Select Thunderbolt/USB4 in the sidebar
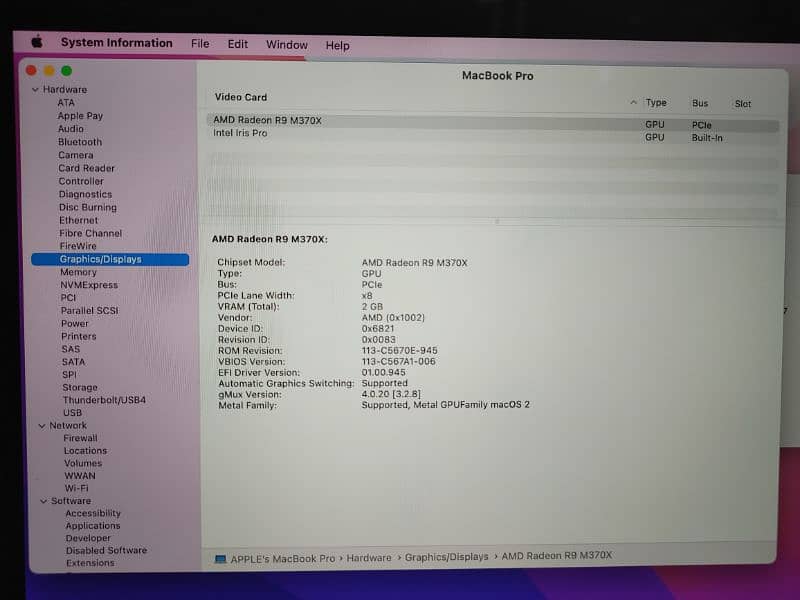The image size is (800, 600). pos(104,400)
